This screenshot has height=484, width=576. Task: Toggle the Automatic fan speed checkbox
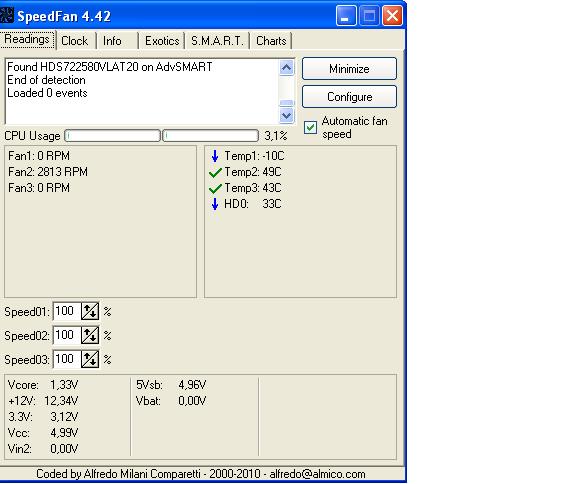click(x=310, y=127)
